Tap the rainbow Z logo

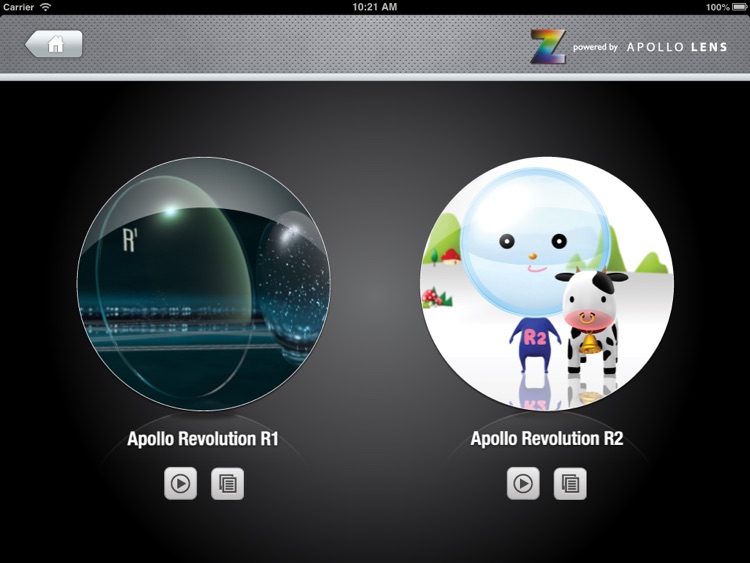click(548, 46)
